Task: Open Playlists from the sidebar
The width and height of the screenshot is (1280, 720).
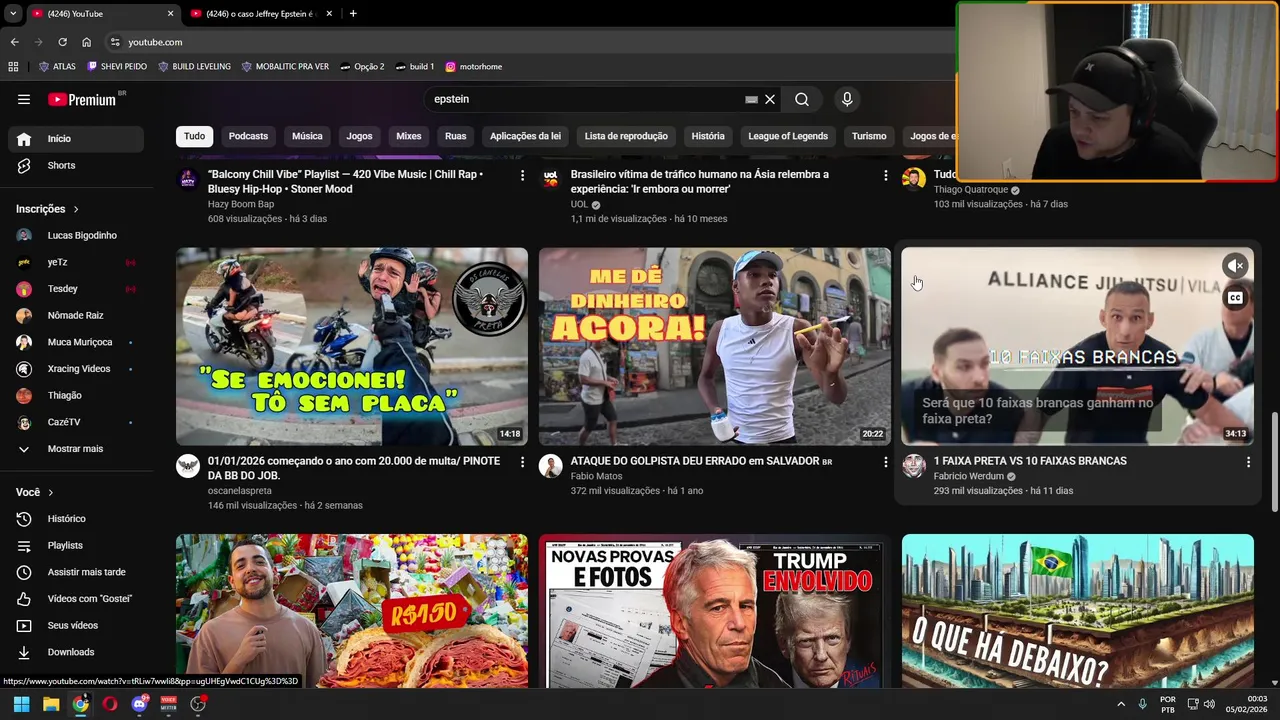Action: coord(76,545)
